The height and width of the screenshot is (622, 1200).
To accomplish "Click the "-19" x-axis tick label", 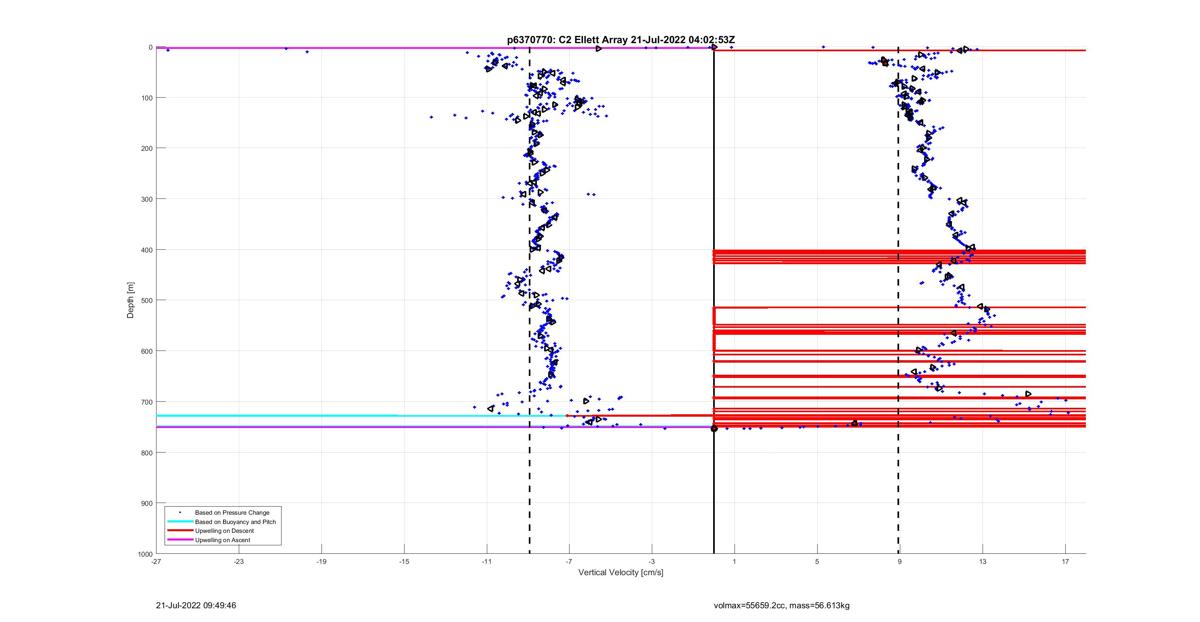I will (321, 561).
